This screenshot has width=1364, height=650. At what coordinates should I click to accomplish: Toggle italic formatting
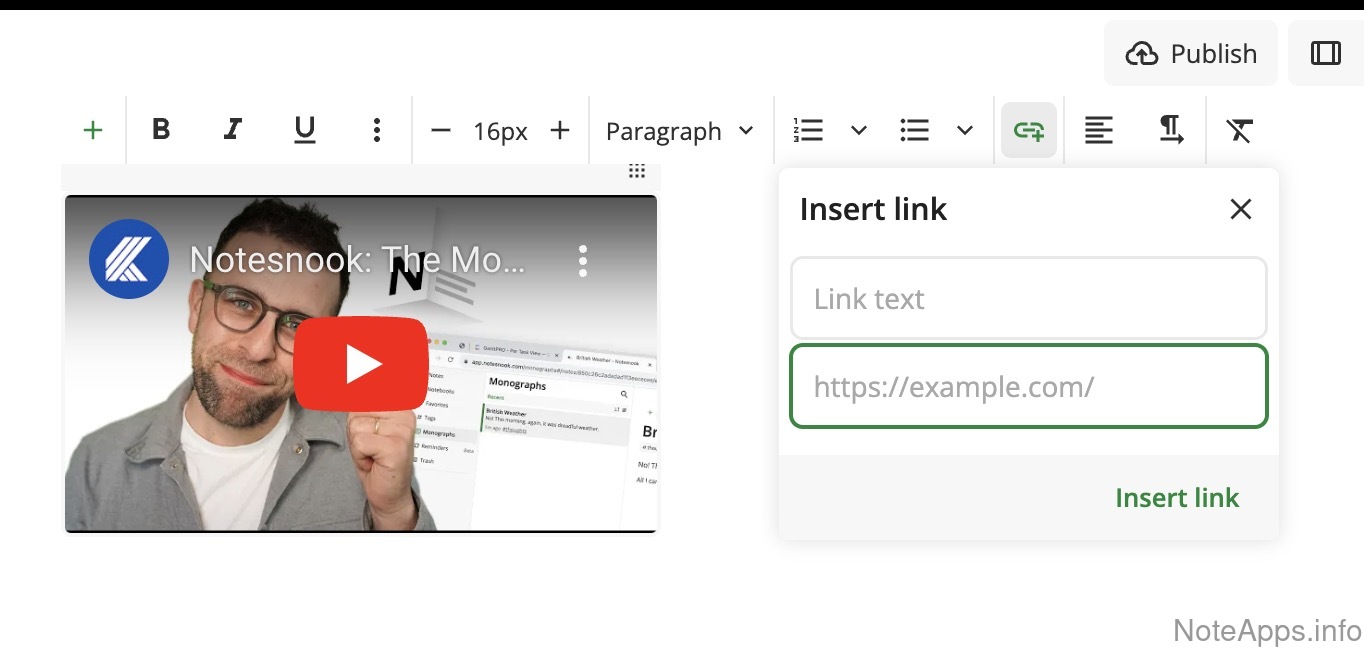(233, 130)
